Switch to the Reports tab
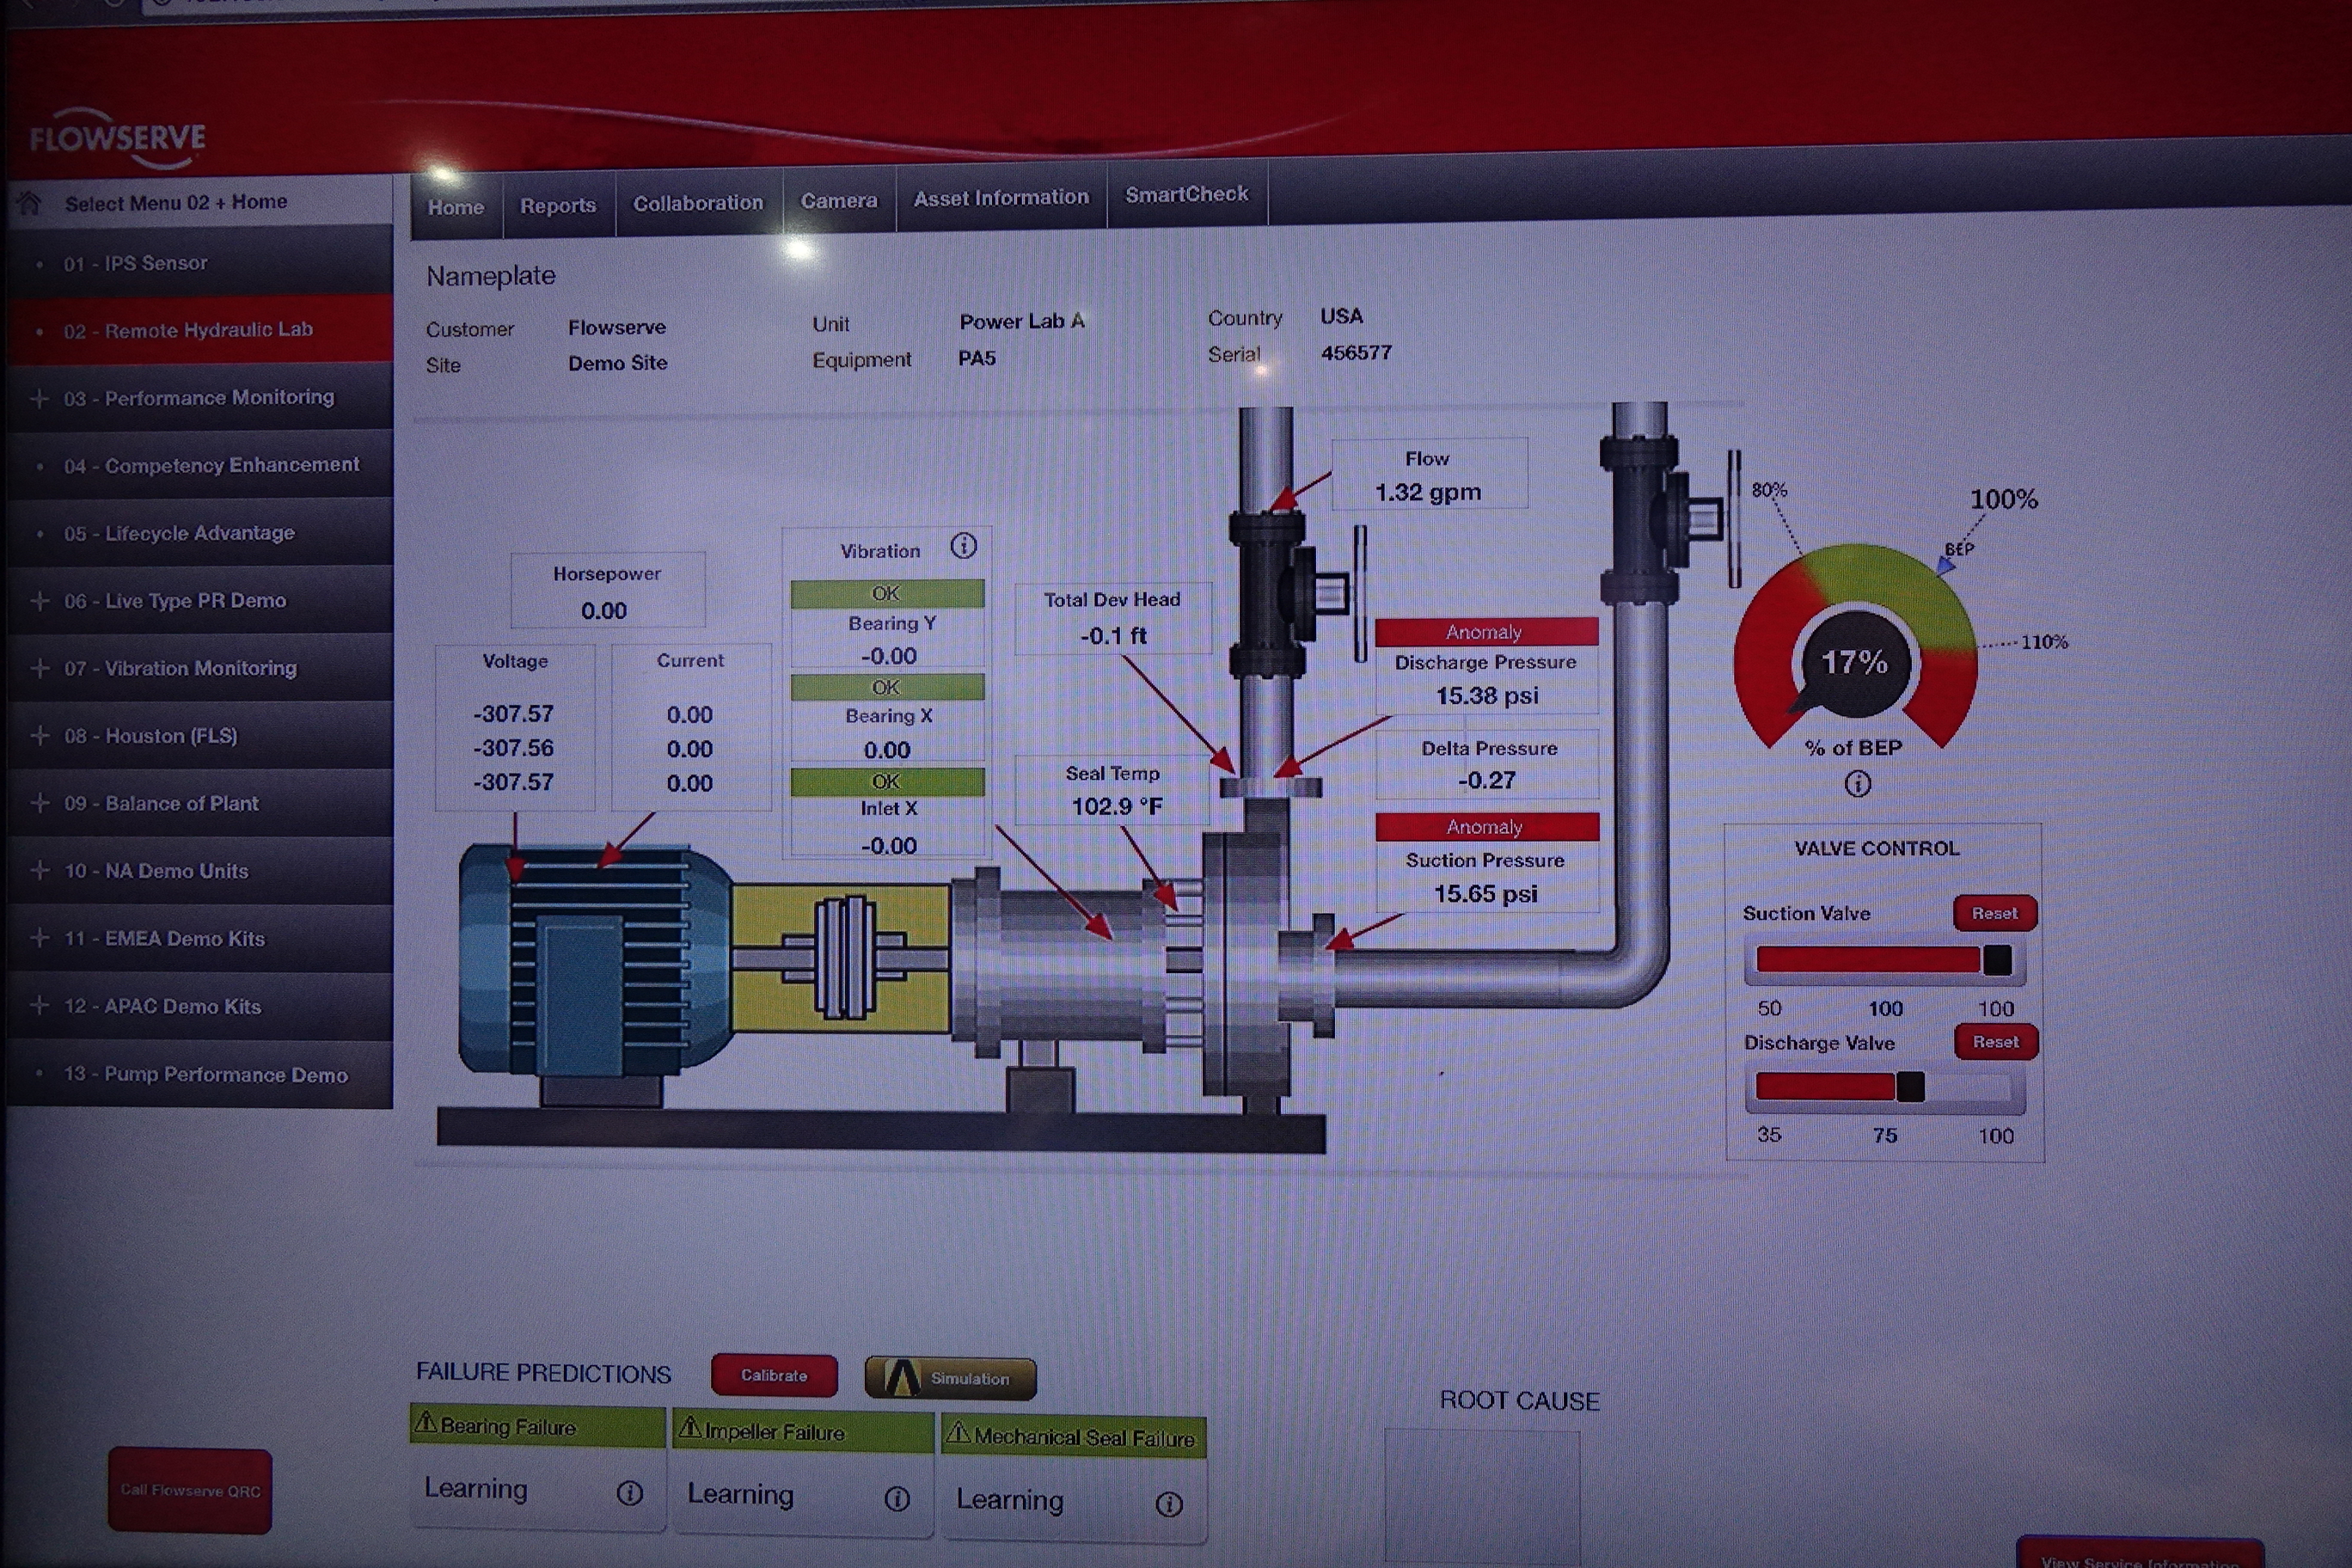 [558, 205]
